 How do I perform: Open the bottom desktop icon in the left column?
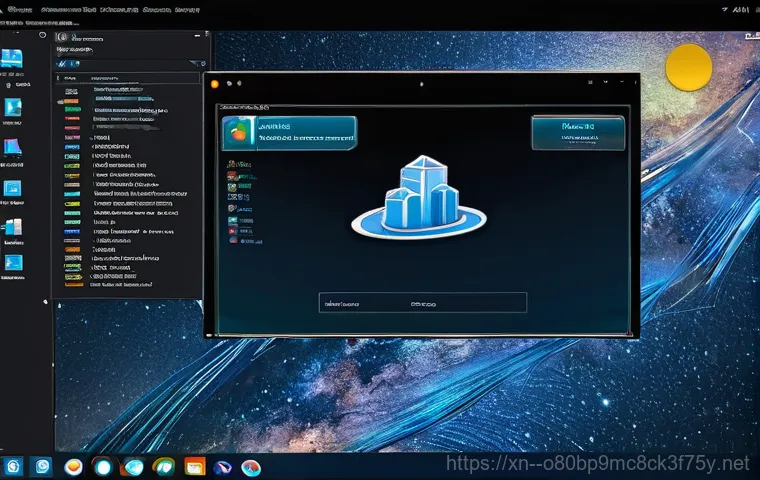click(x=14, y=264)
